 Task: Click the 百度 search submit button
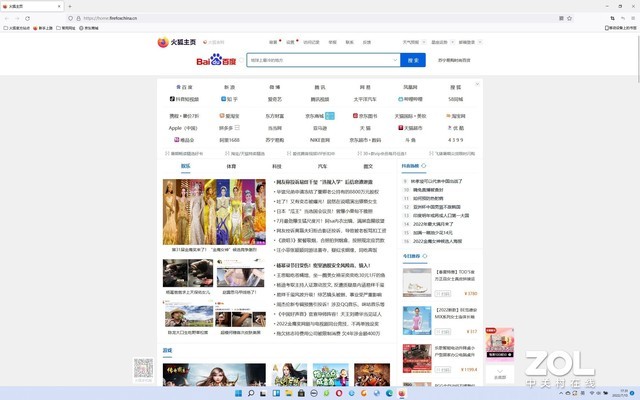(x=415, y=61)
